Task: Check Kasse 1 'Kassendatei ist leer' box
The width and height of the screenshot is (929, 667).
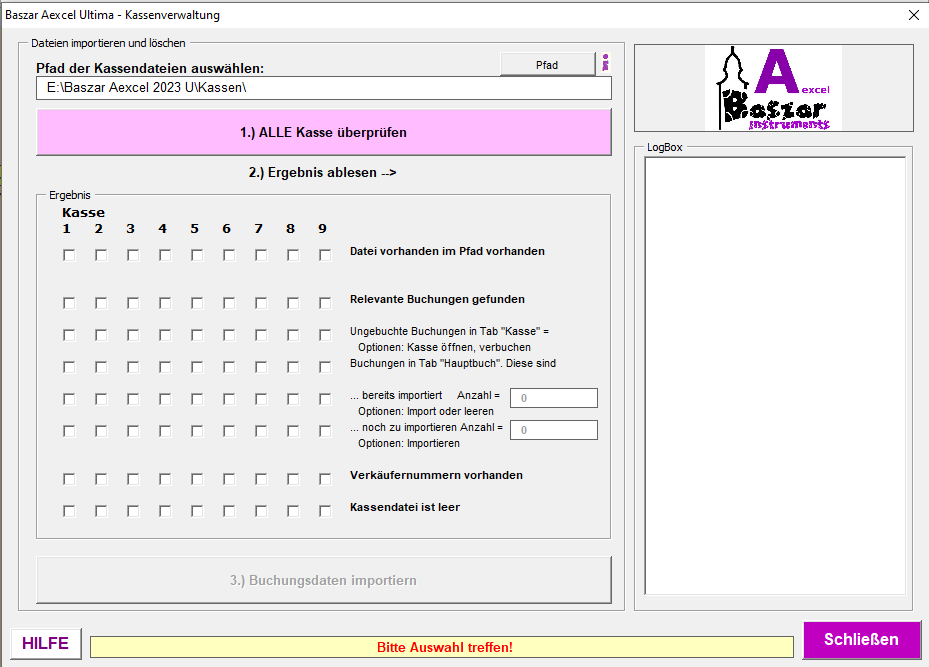Action: pos(69,511)
